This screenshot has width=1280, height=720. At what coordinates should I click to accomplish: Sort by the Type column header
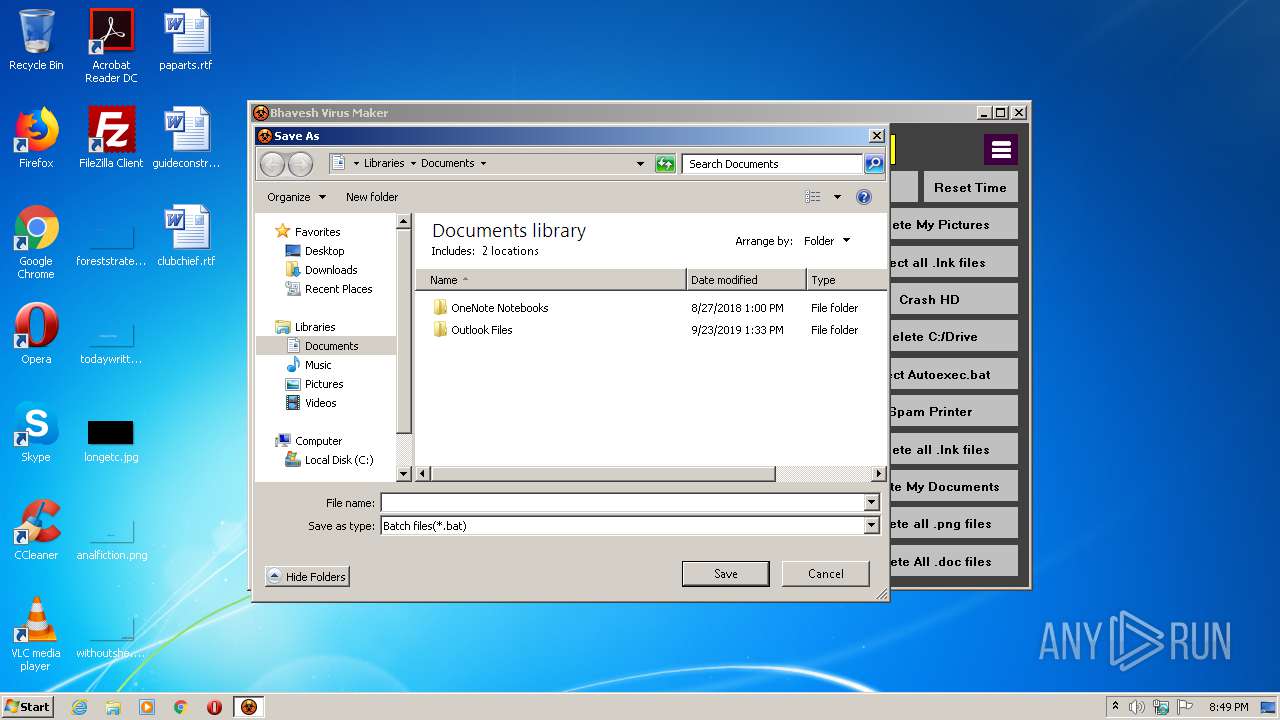pos(846,280)
